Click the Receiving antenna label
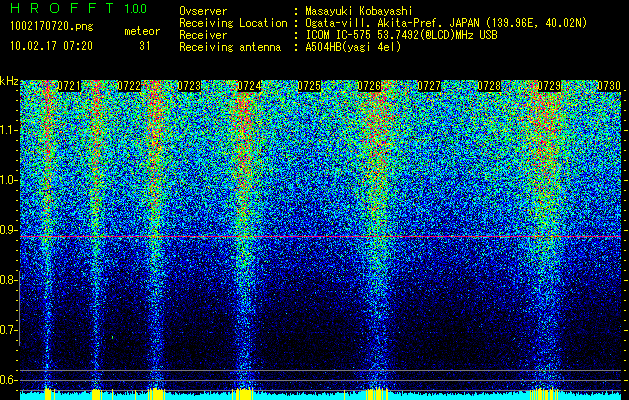This screenshot has width=629, height=400. [x=230, y=47]
